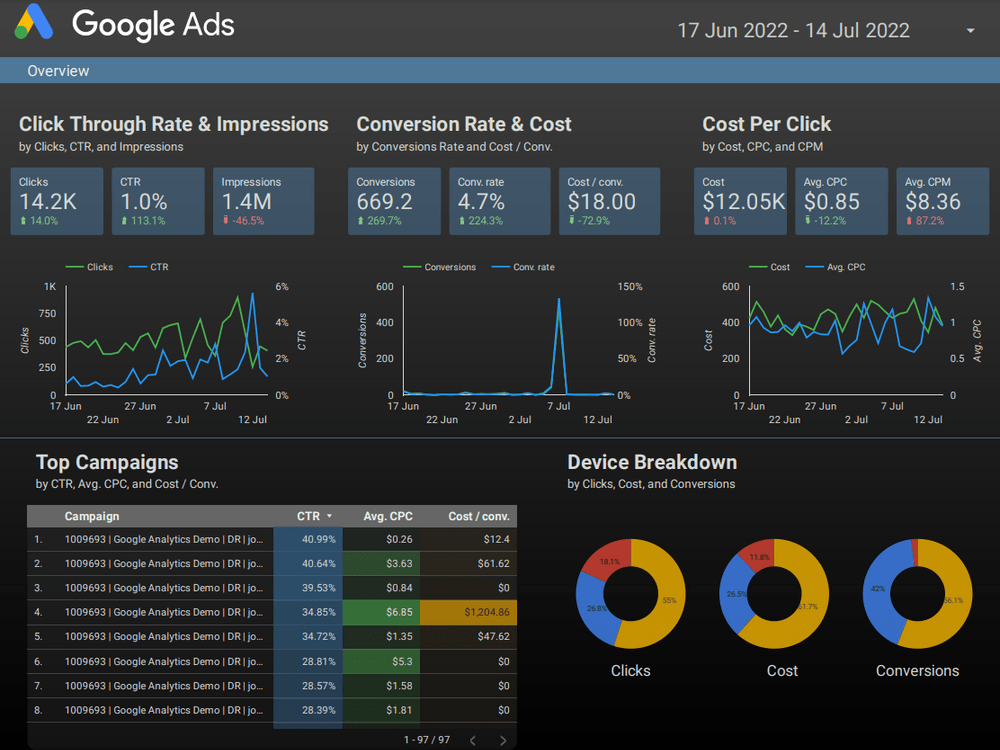Sort by the CTR column header
Viewport: 1000px width, 750px height.
pyautogui.click(x=308, y=516)
